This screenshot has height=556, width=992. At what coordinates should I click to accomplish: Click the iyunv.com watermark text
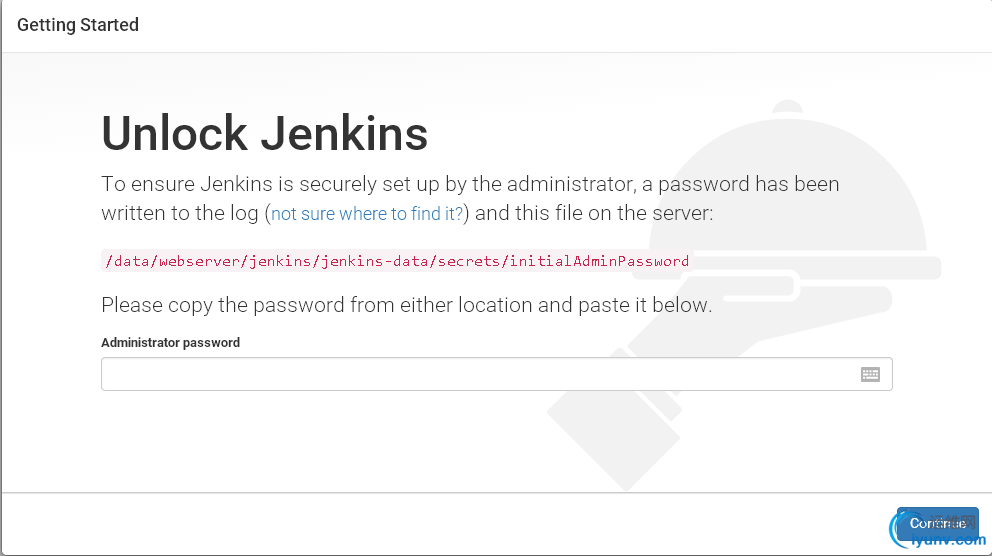point(948,540)
